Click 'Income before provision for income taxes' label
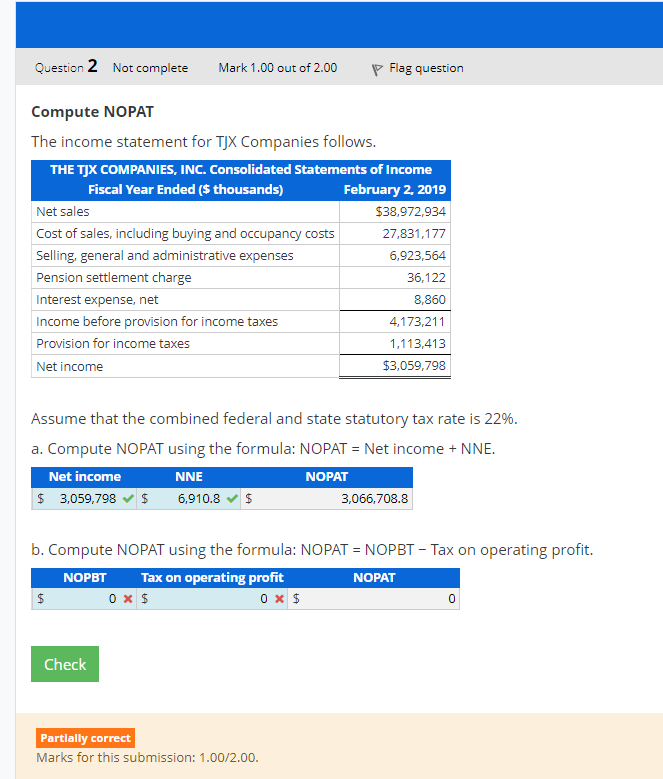 tap(157, 321)
